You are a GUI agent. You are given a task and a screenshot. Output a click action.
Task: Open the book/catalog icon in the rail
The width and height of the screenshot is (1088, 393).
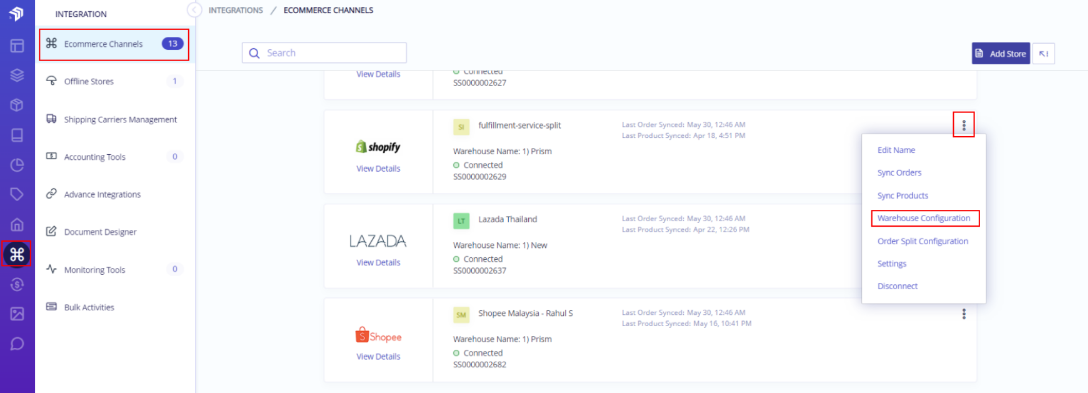pos(17,135)
